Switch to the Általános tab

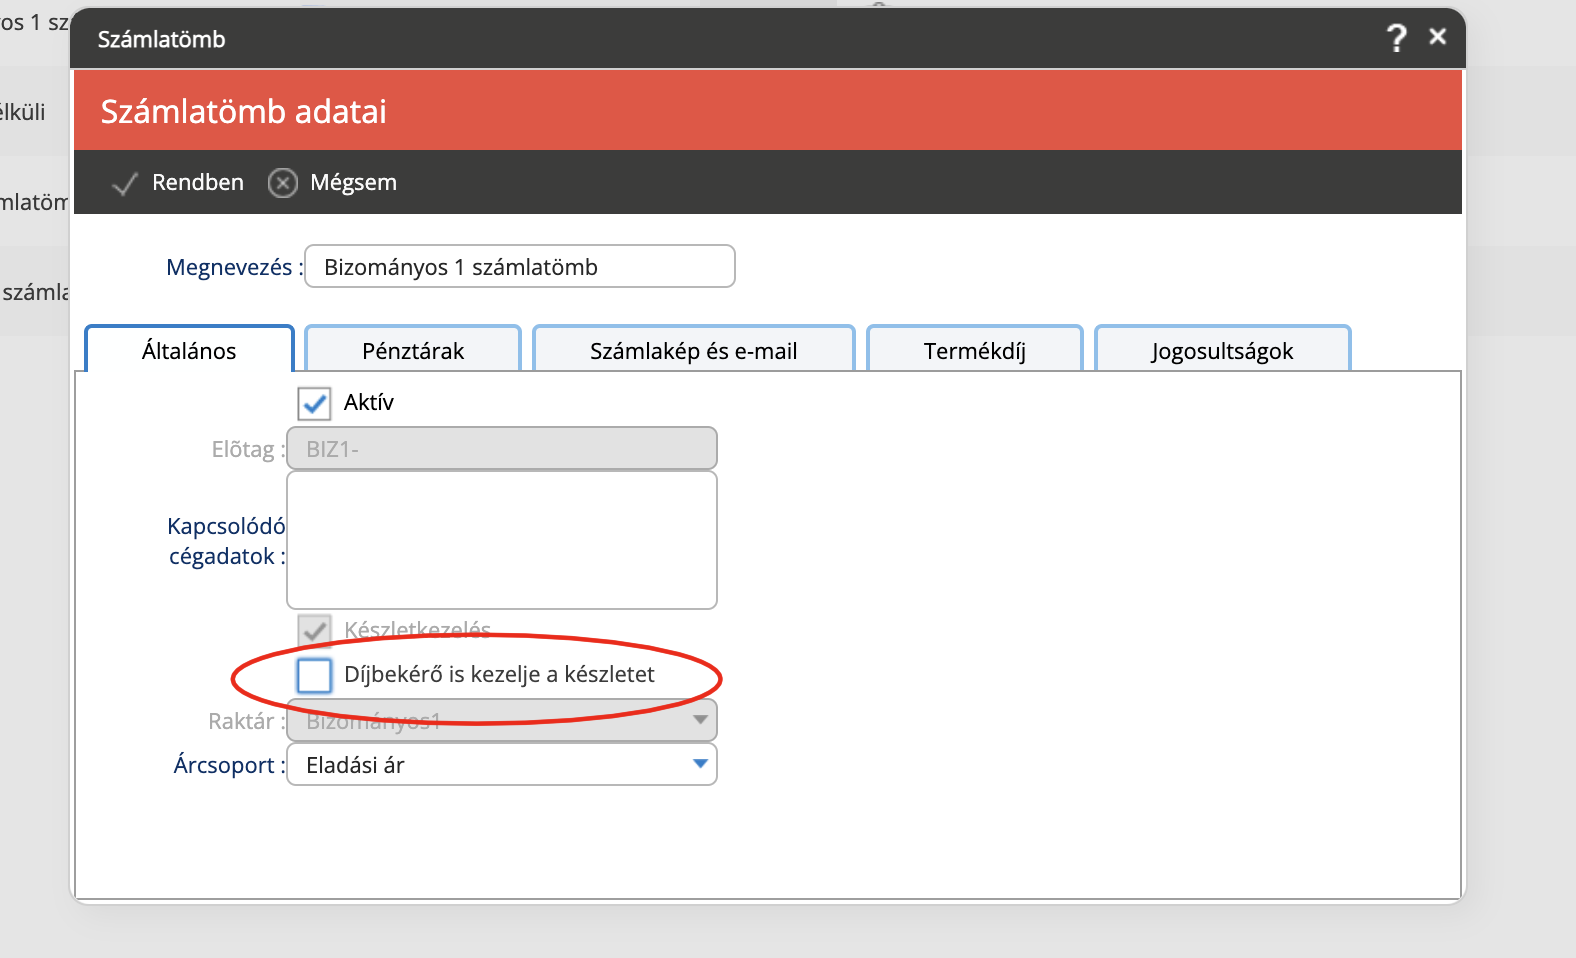189,350
